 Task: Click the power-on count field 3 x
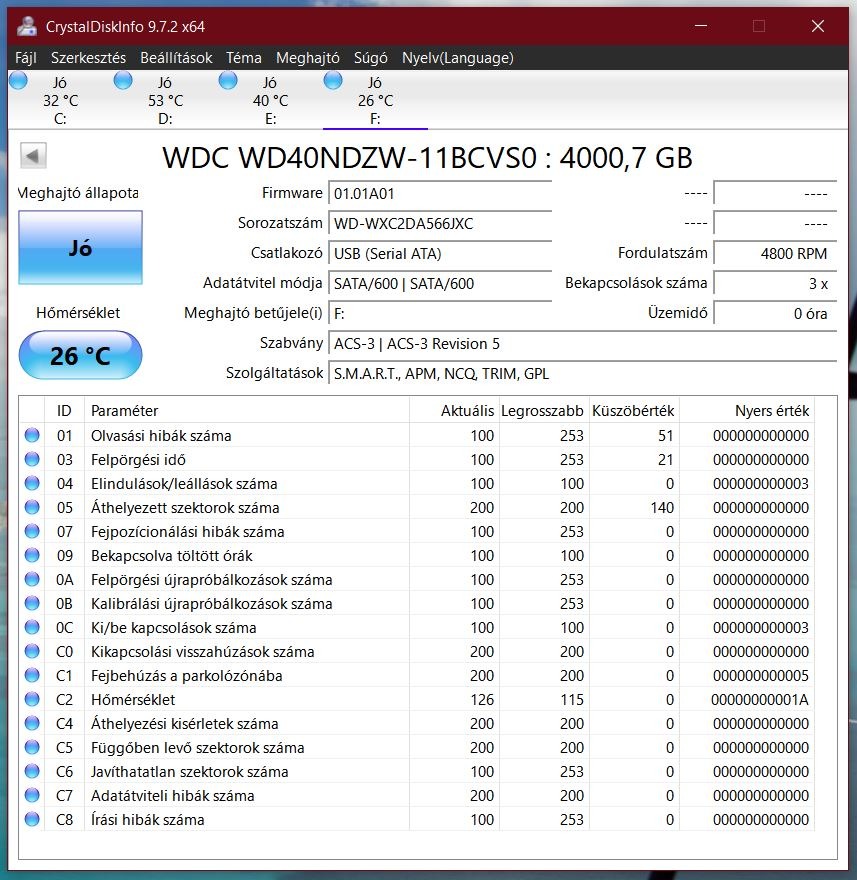(775, 283)
